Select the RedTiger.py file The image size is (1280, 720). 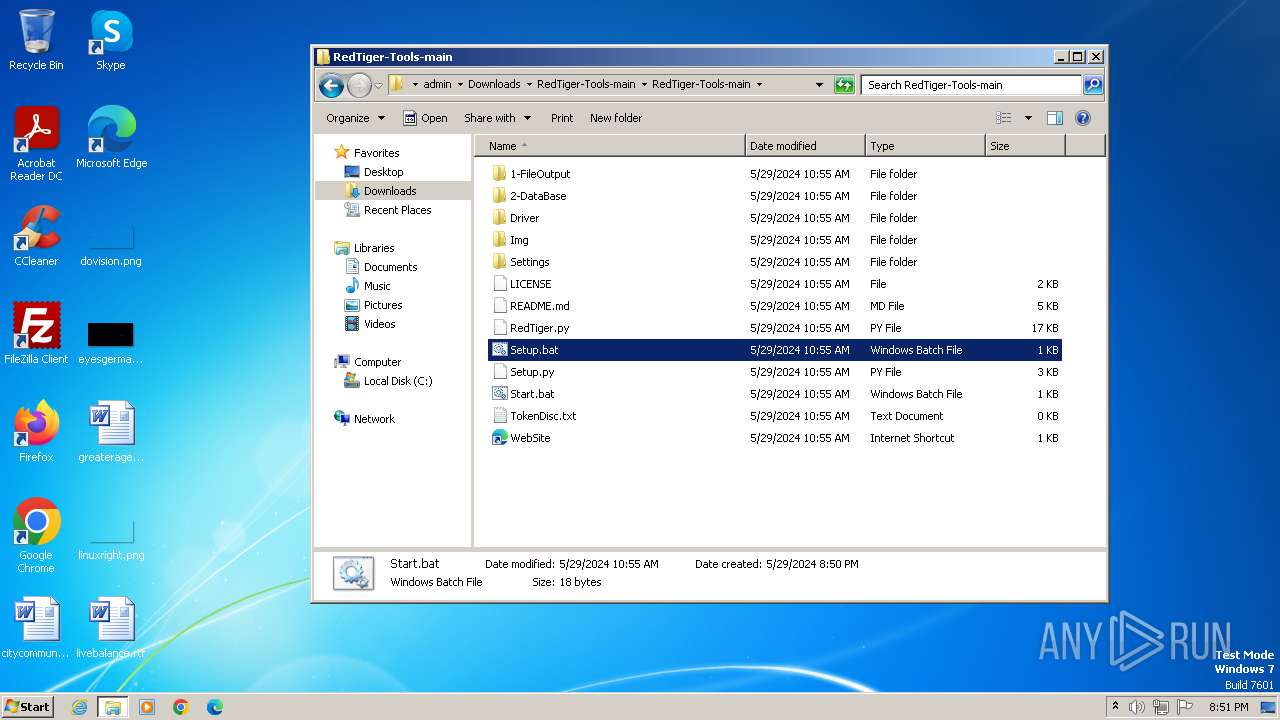(539, 328)
